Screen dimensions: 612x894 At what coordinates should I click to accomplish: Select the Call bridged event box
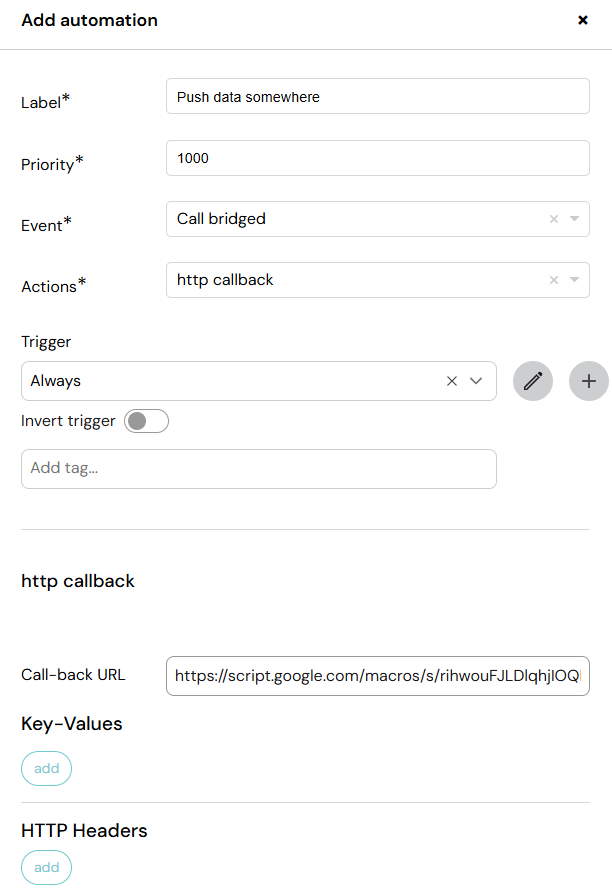click(x=378, y=219)
